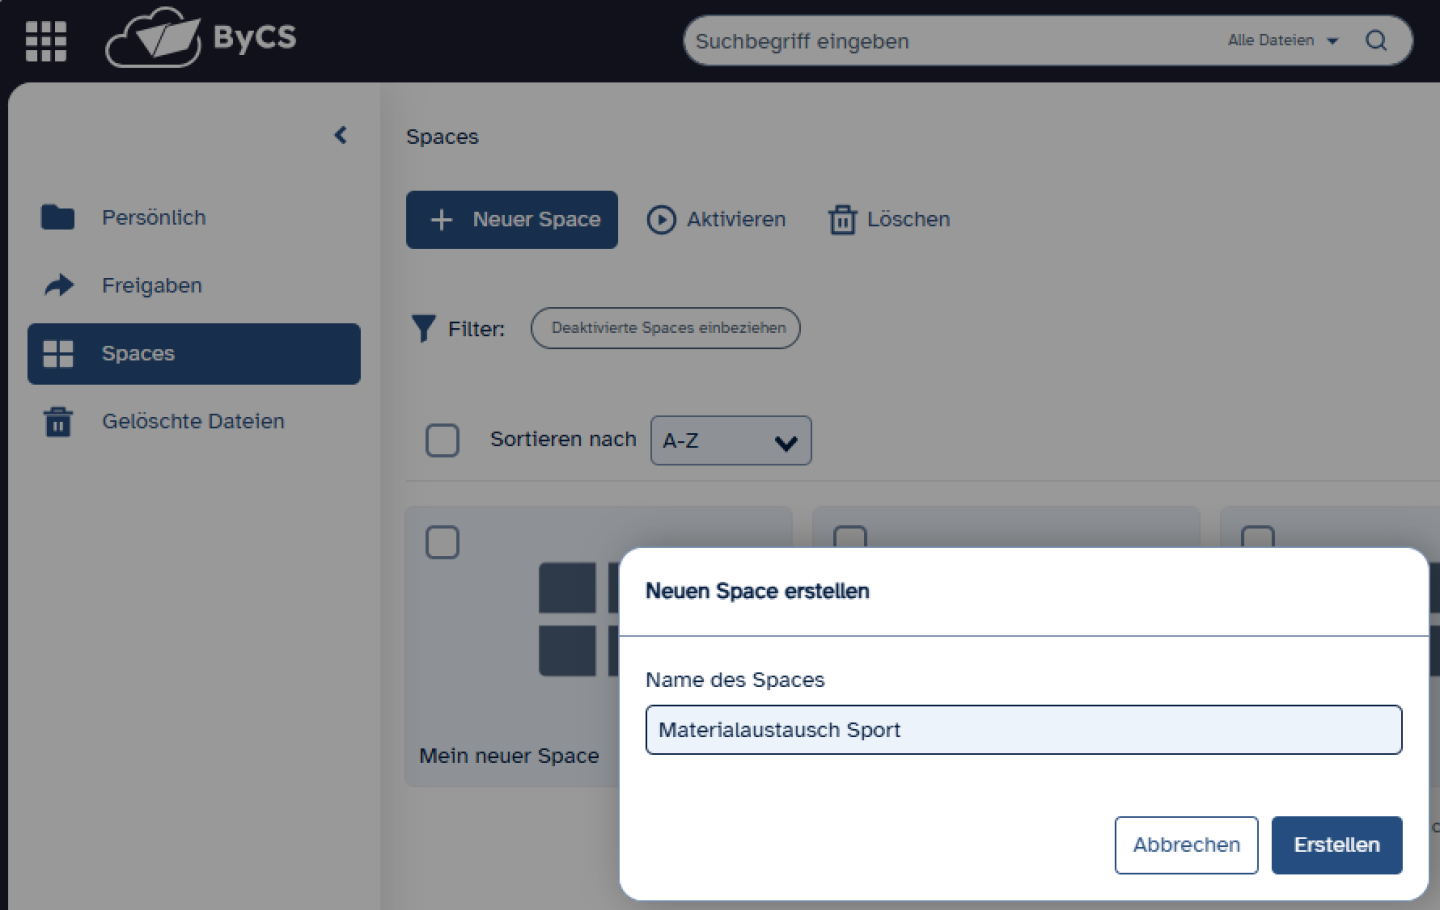The image size is (1440, 910).
Task: Switch to Freigaben in the sidebar
Action: click(x=151, y=285)
